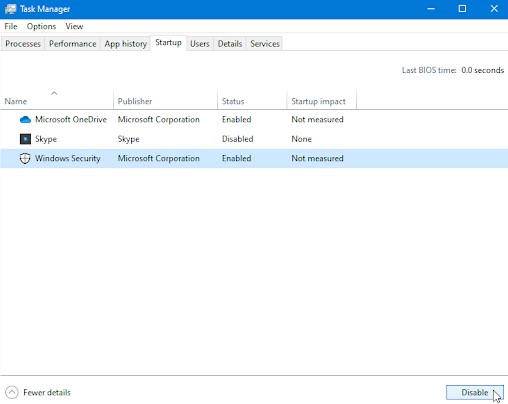Maximize the Task Manager window
Viewport: 508px width, 404px height.
[x=462, y=9]
